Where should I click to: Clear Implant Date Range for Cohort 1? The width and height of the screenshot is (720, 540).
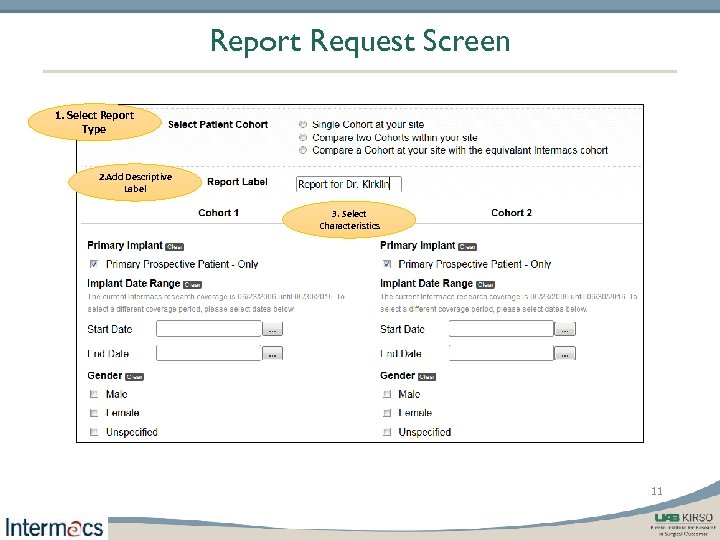192,285
